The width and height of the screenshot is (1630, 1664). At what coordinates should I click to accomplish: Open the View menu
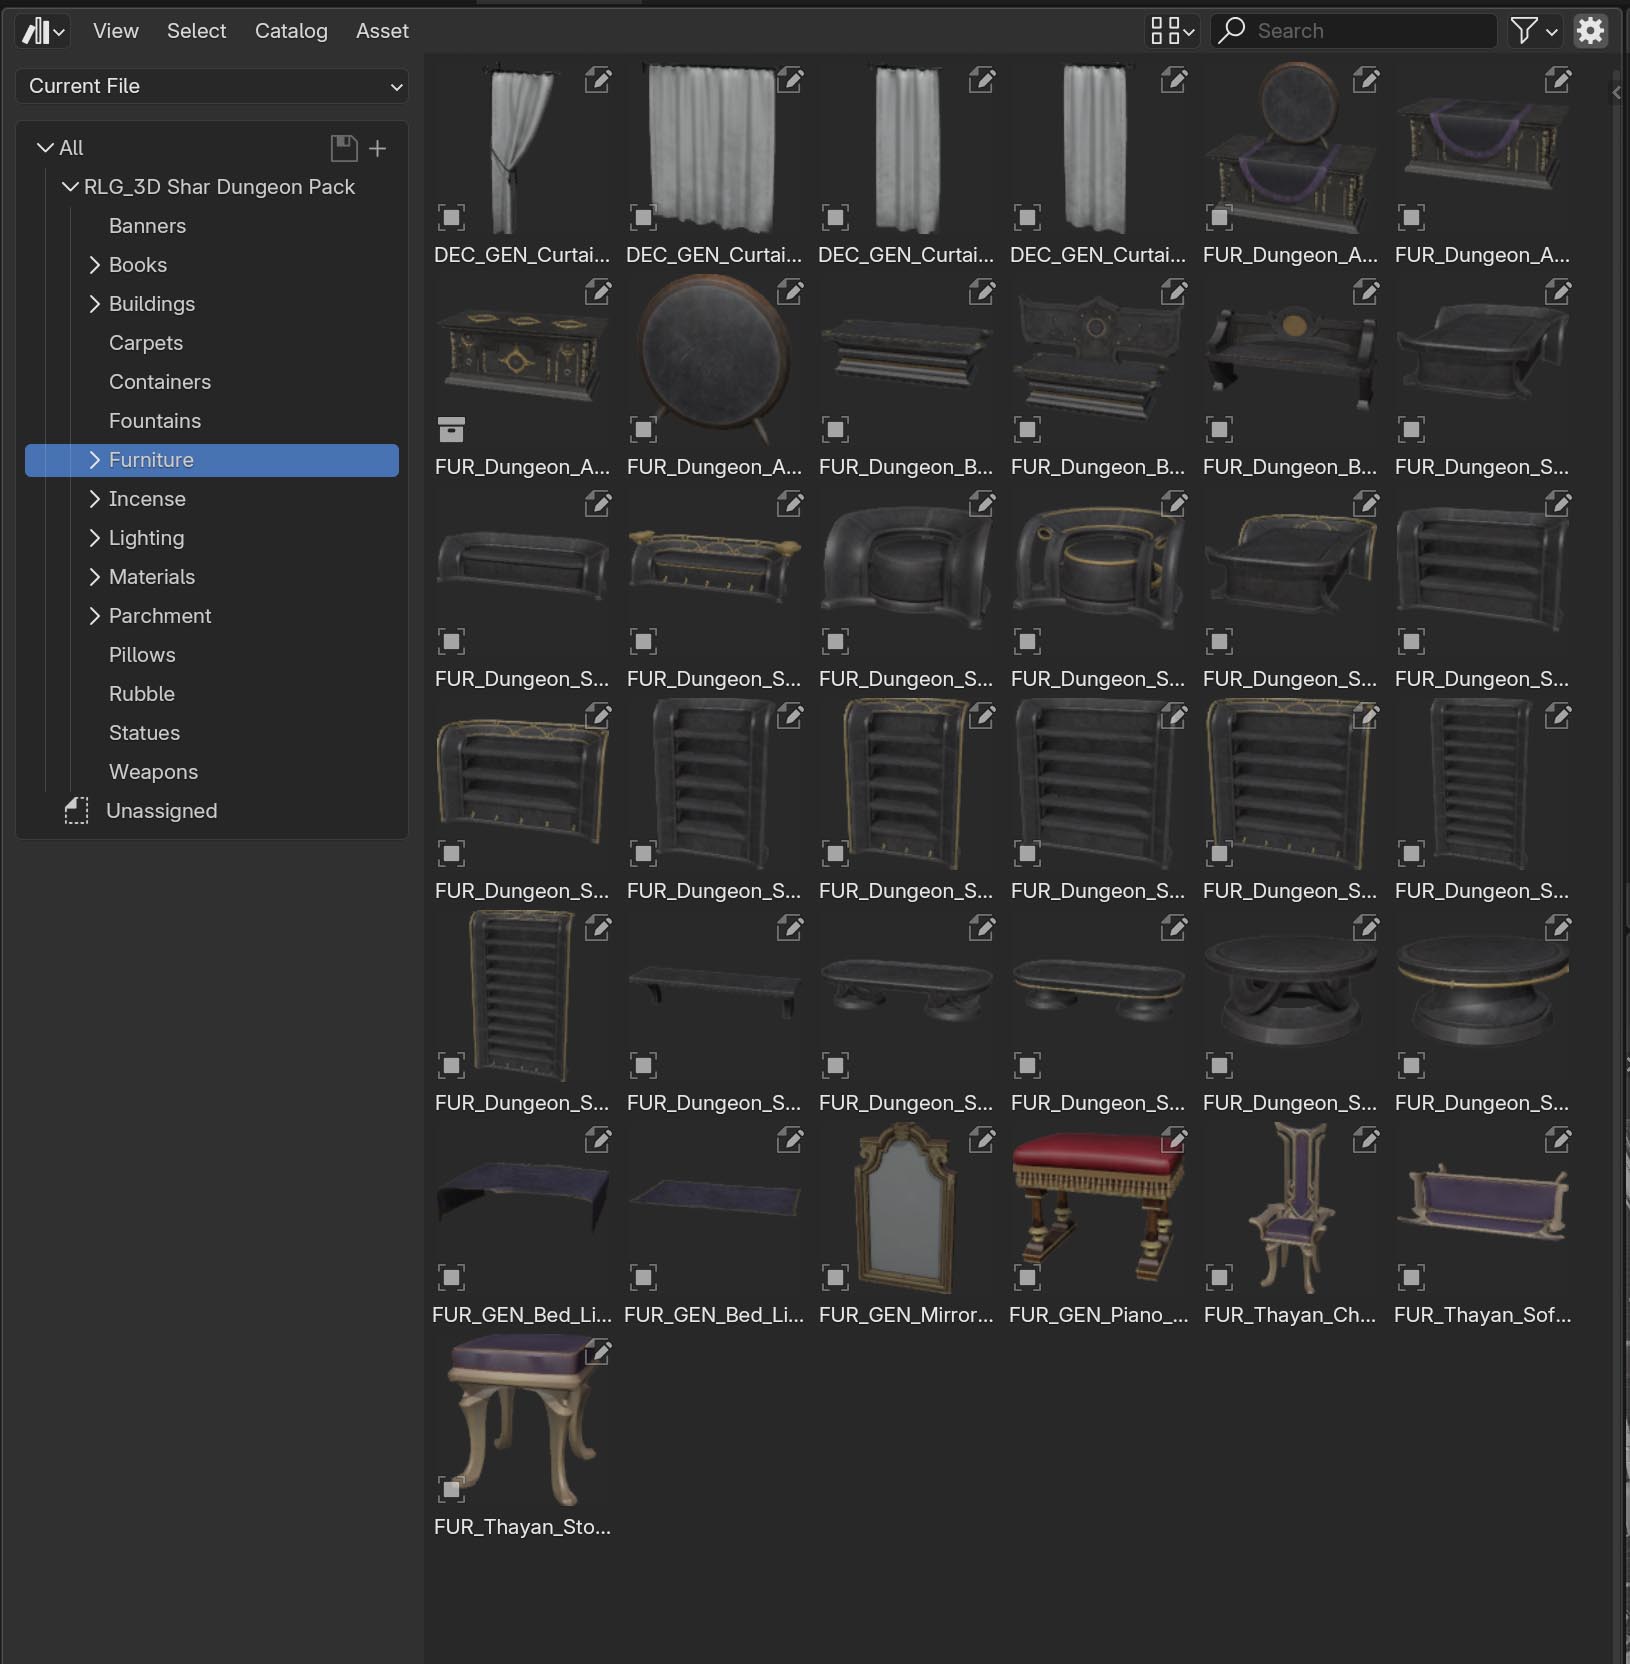click(x=116, y=31)
